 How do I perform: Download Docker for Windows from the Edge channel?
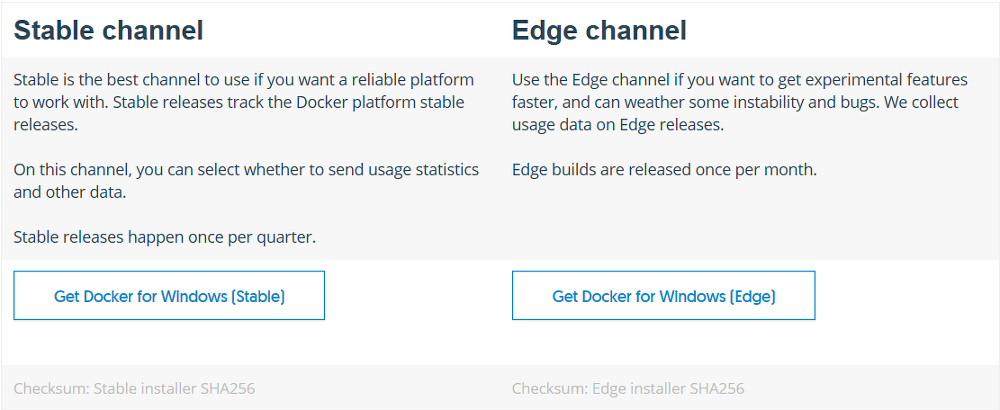(x=663, y=295)
